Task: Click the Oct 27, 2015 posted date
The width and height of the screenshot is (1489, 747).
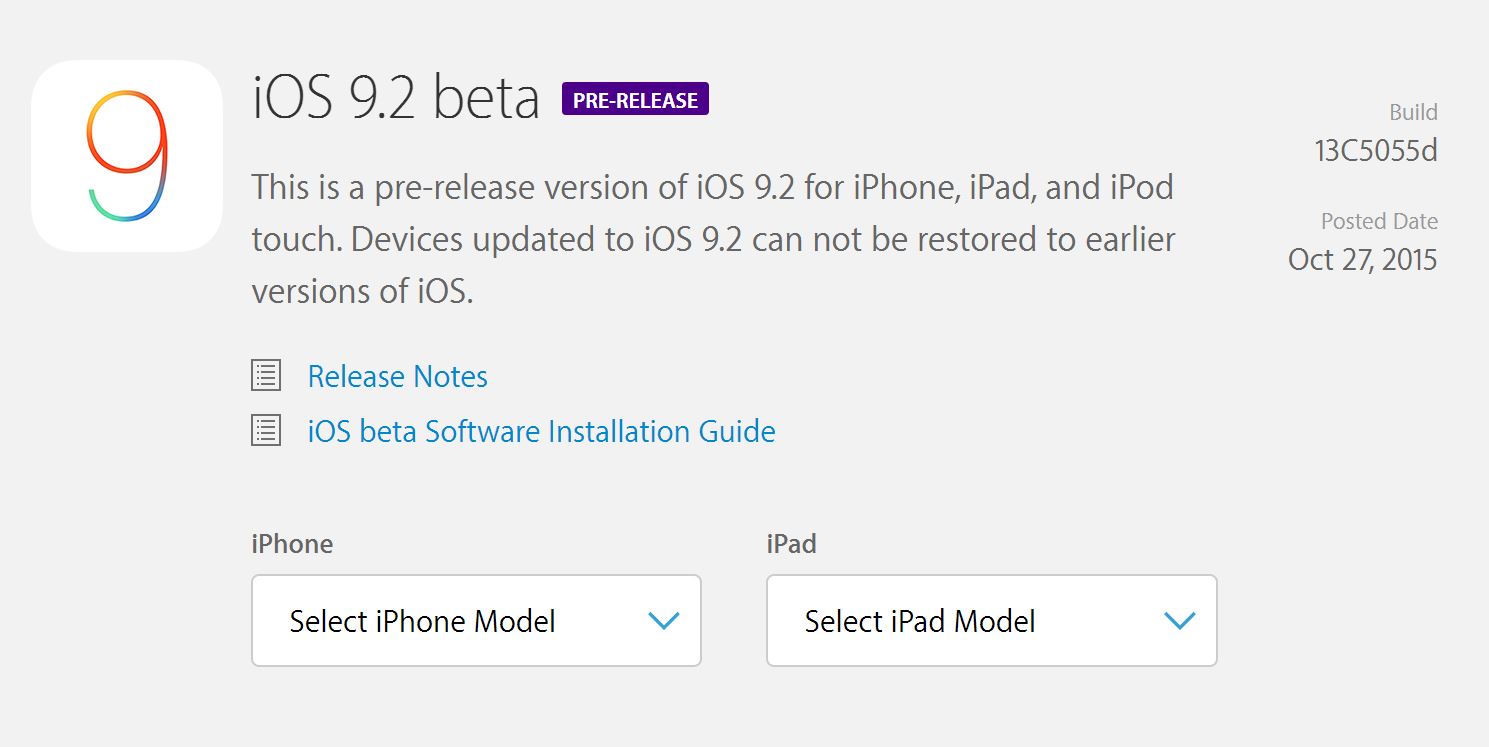Action: point(1362,260)
